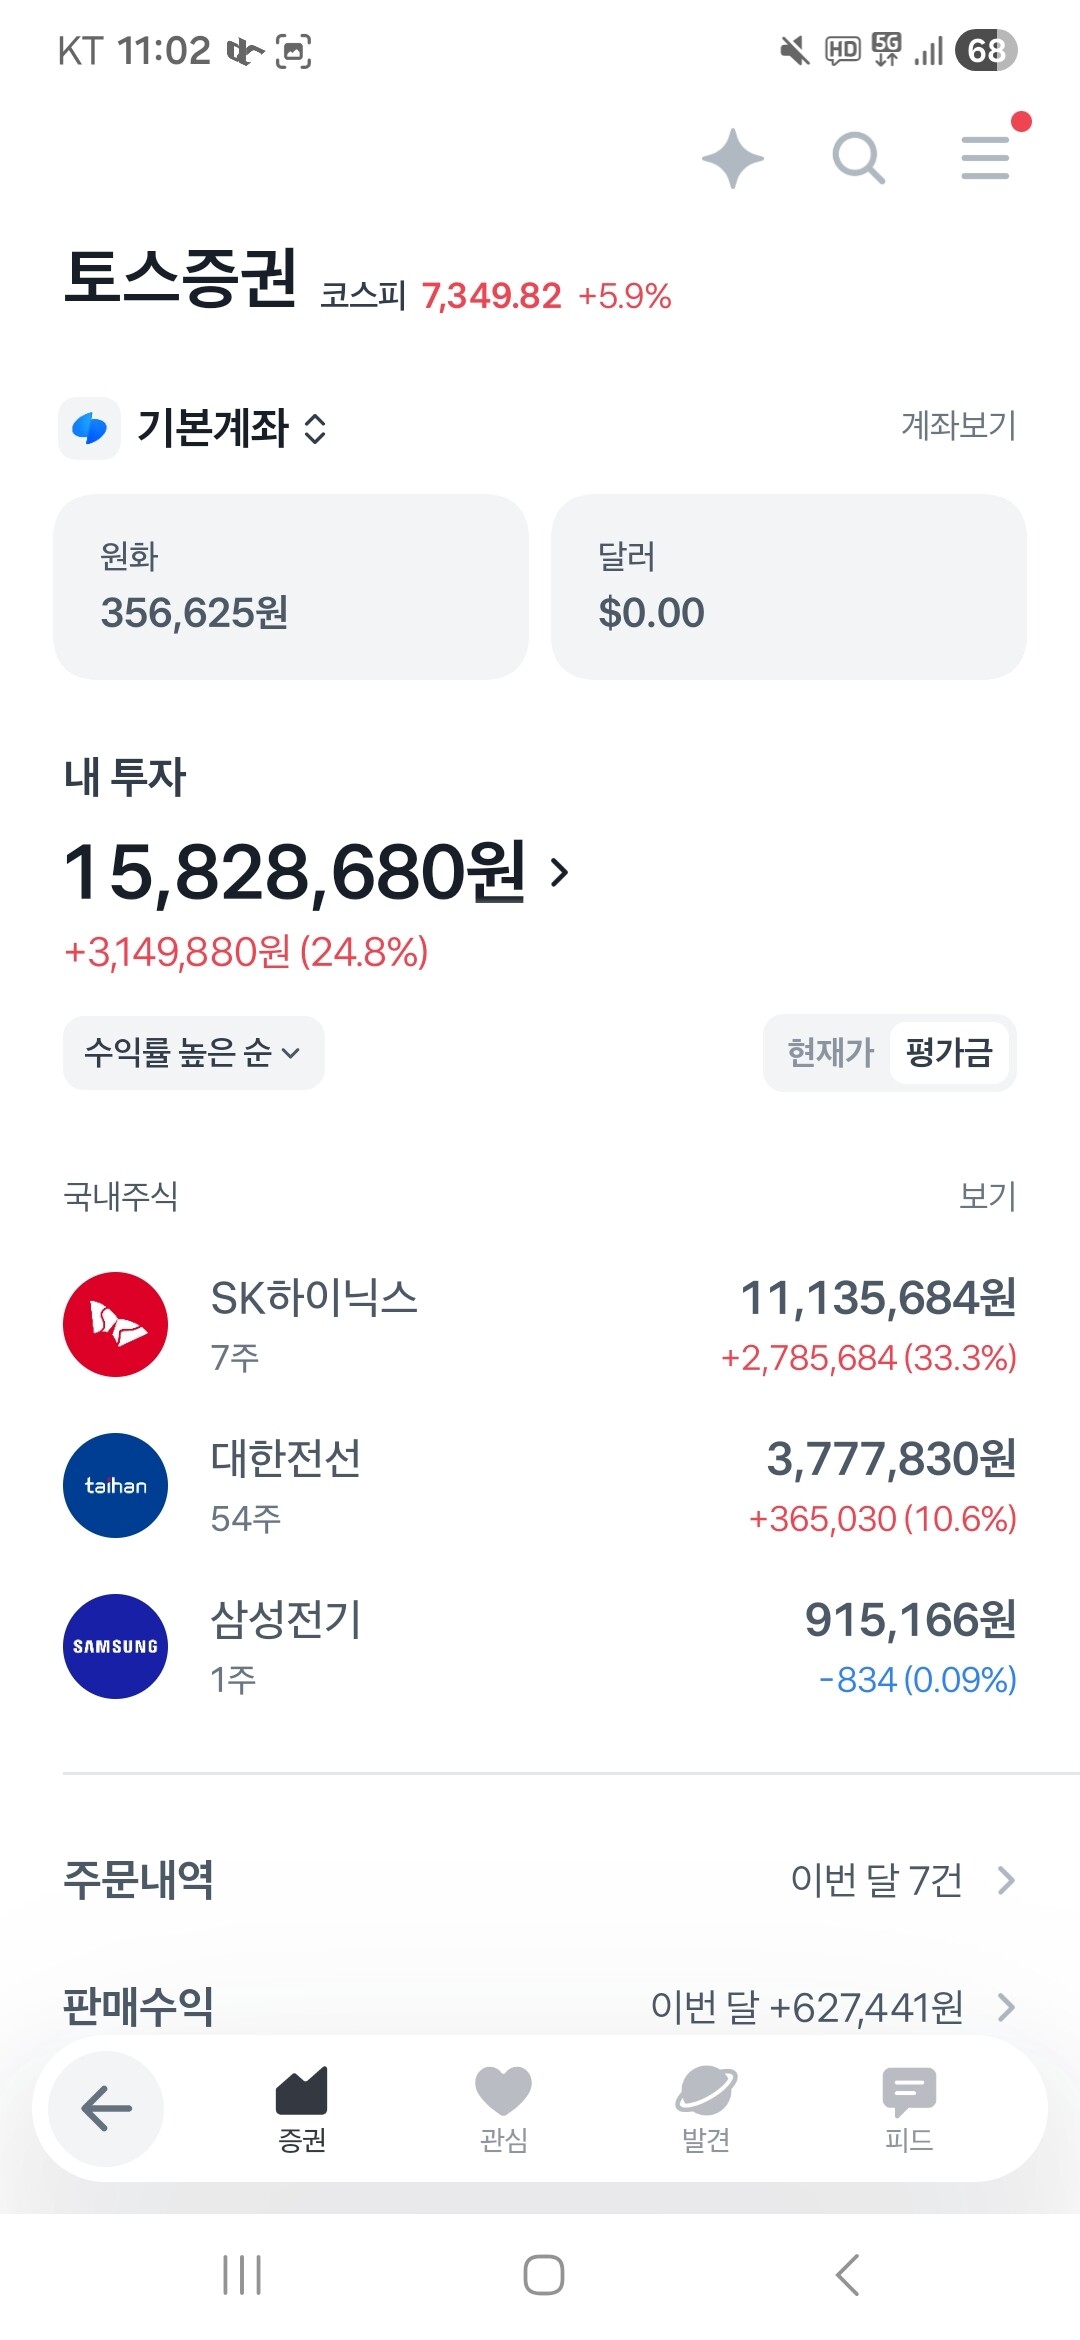Switch display to 현재가

[830, 1052]
